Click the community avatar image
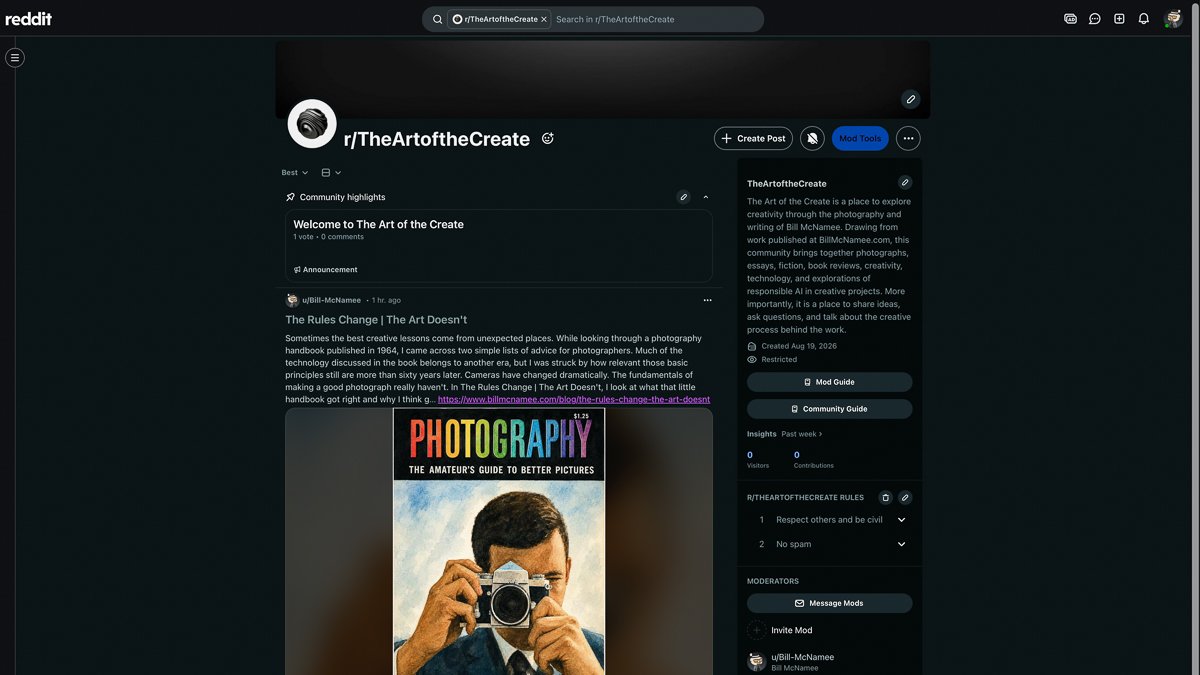Image resolution: width=1200 pixels, height=675 pixels. (x=312, y=124)
